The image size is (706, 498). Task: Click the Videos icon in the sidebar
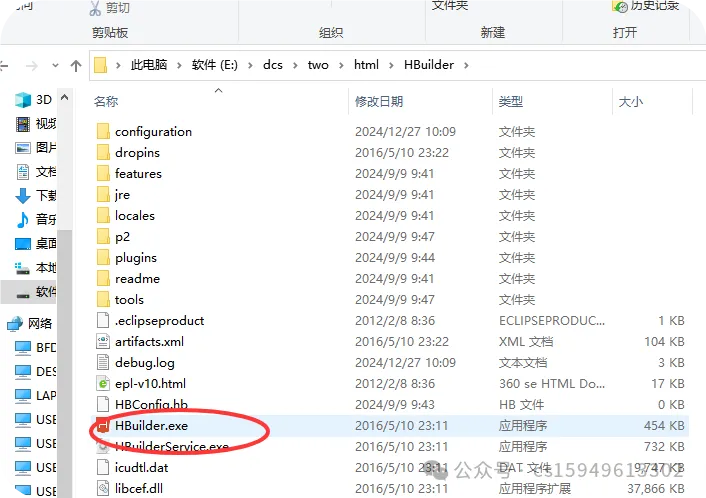[23, 123]
